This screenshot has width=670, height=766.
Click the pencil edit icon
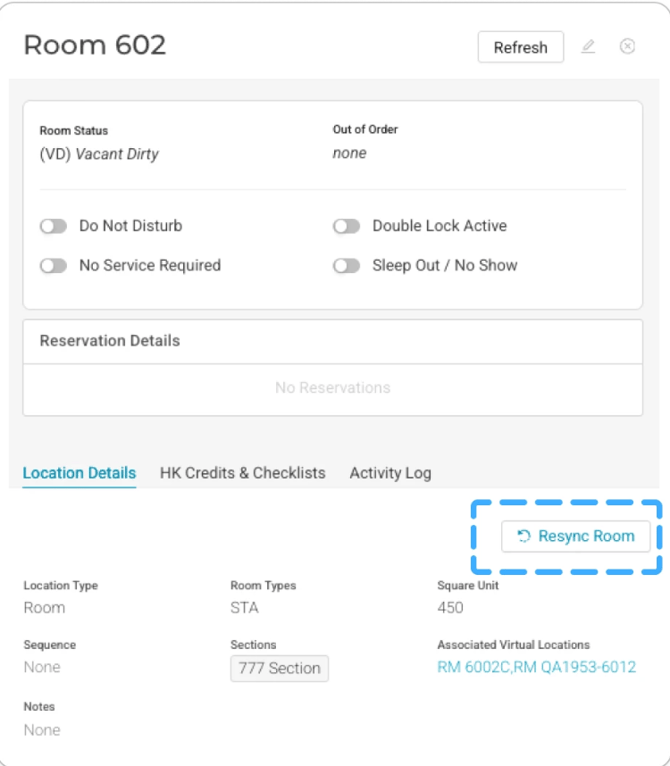(588, 46)
